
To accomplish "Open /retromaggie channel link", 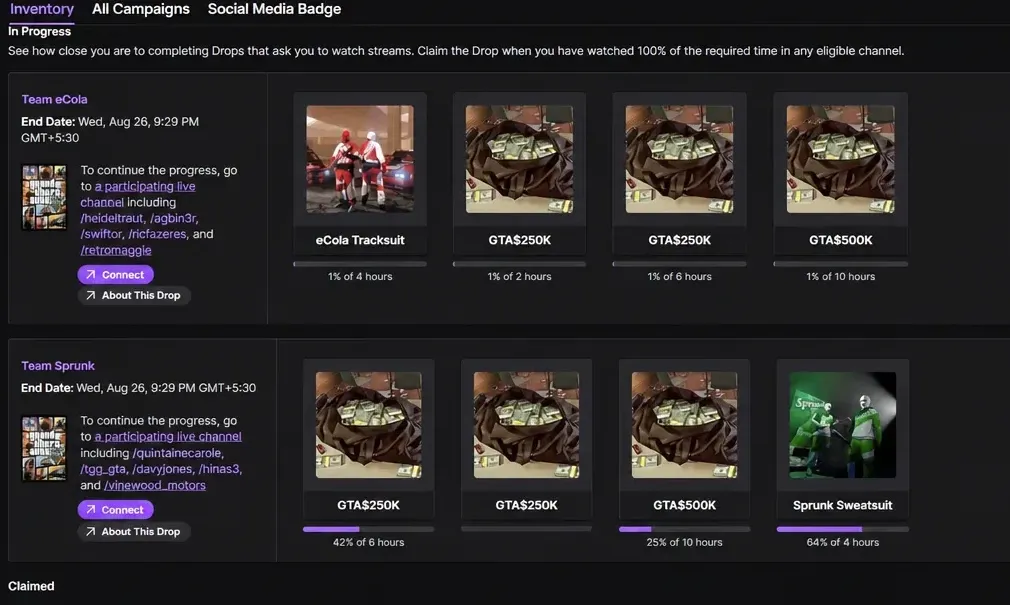I will point(116,250).
